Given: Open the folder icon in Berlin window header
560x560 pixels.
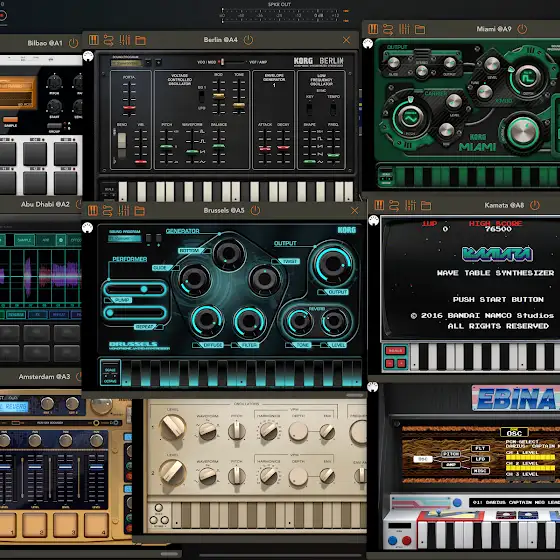Looking at the screenshot, I should [140, 40].
